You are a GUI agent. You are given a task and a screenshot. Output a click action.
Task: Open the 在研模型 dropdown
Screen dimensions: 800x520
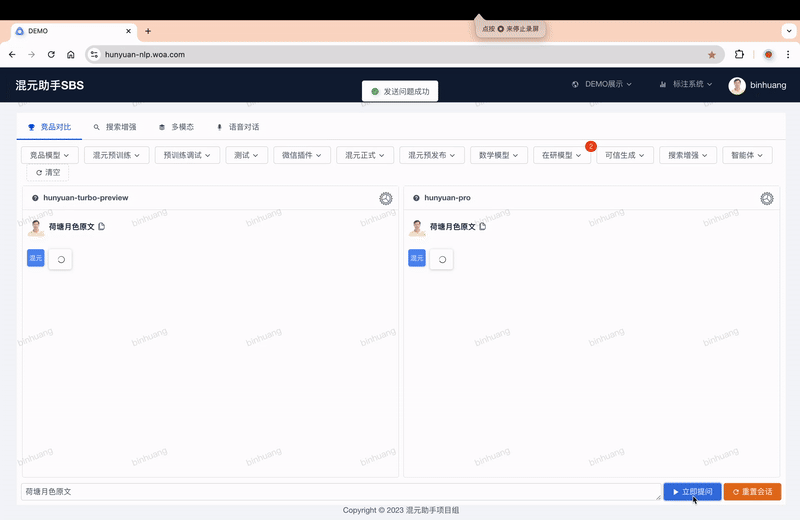[562, 155]
